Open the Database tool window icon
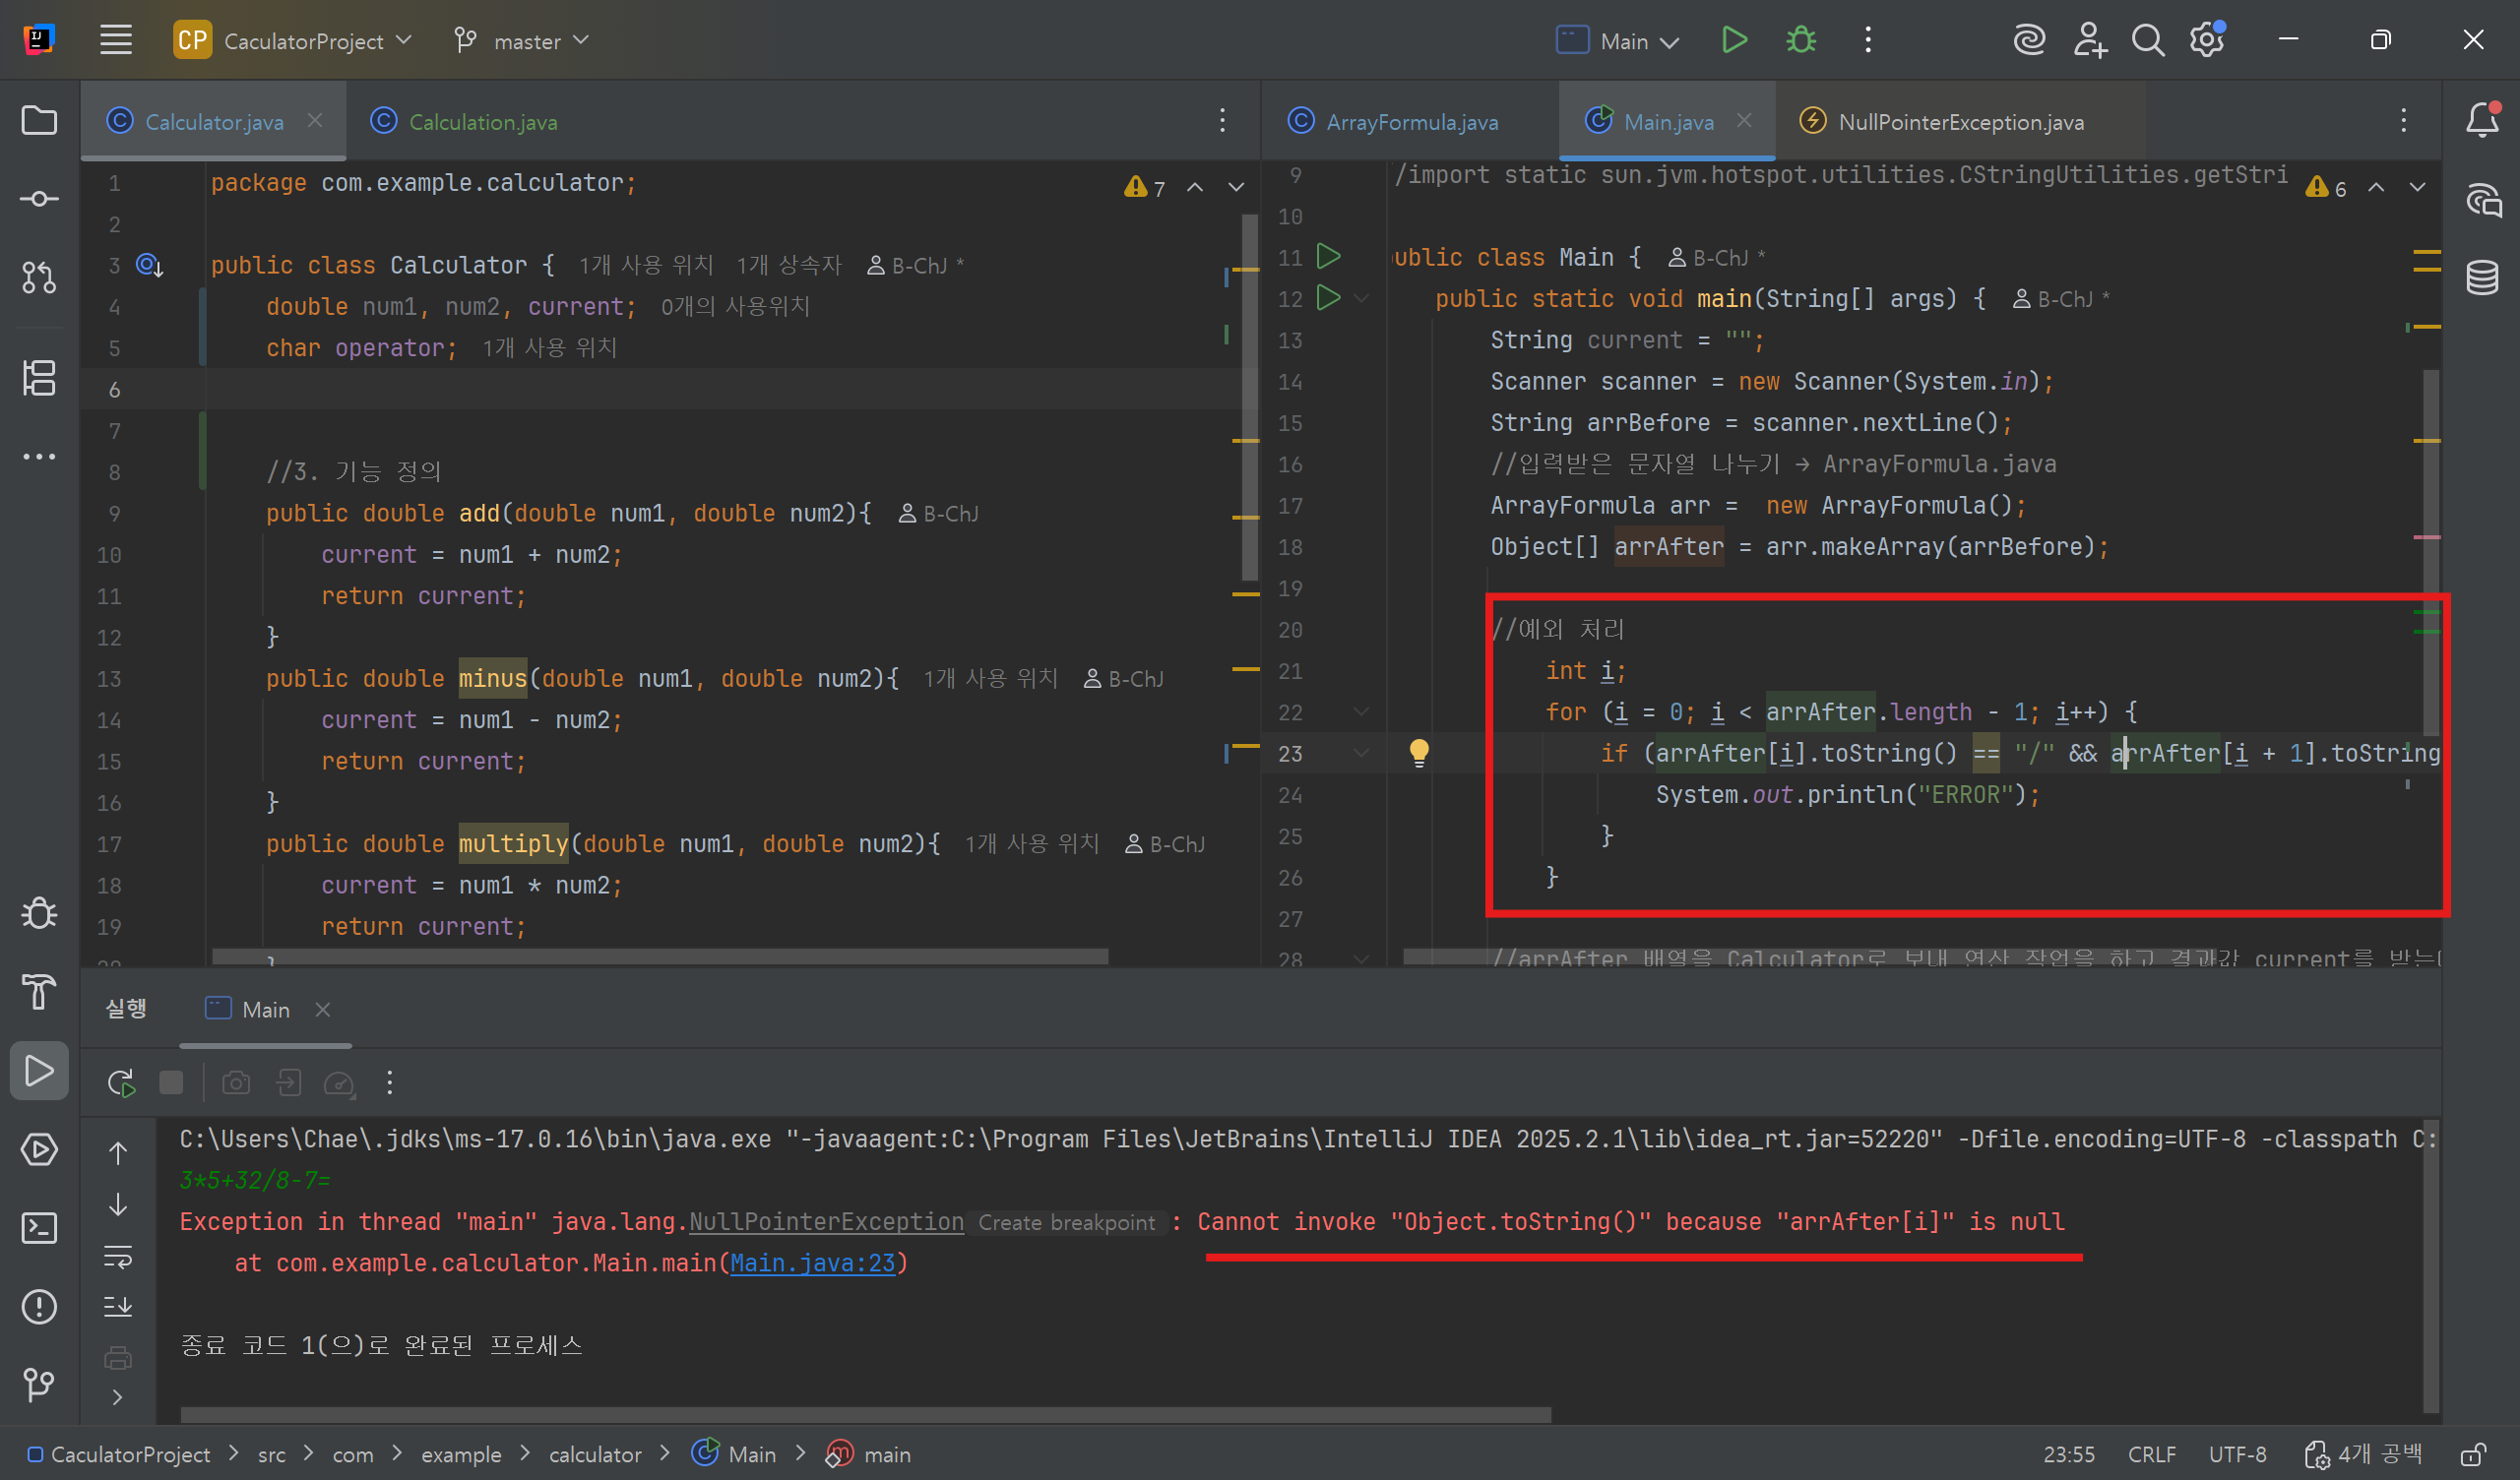The height and width of the screenshot is (1480, 2520). [2481, 278]
